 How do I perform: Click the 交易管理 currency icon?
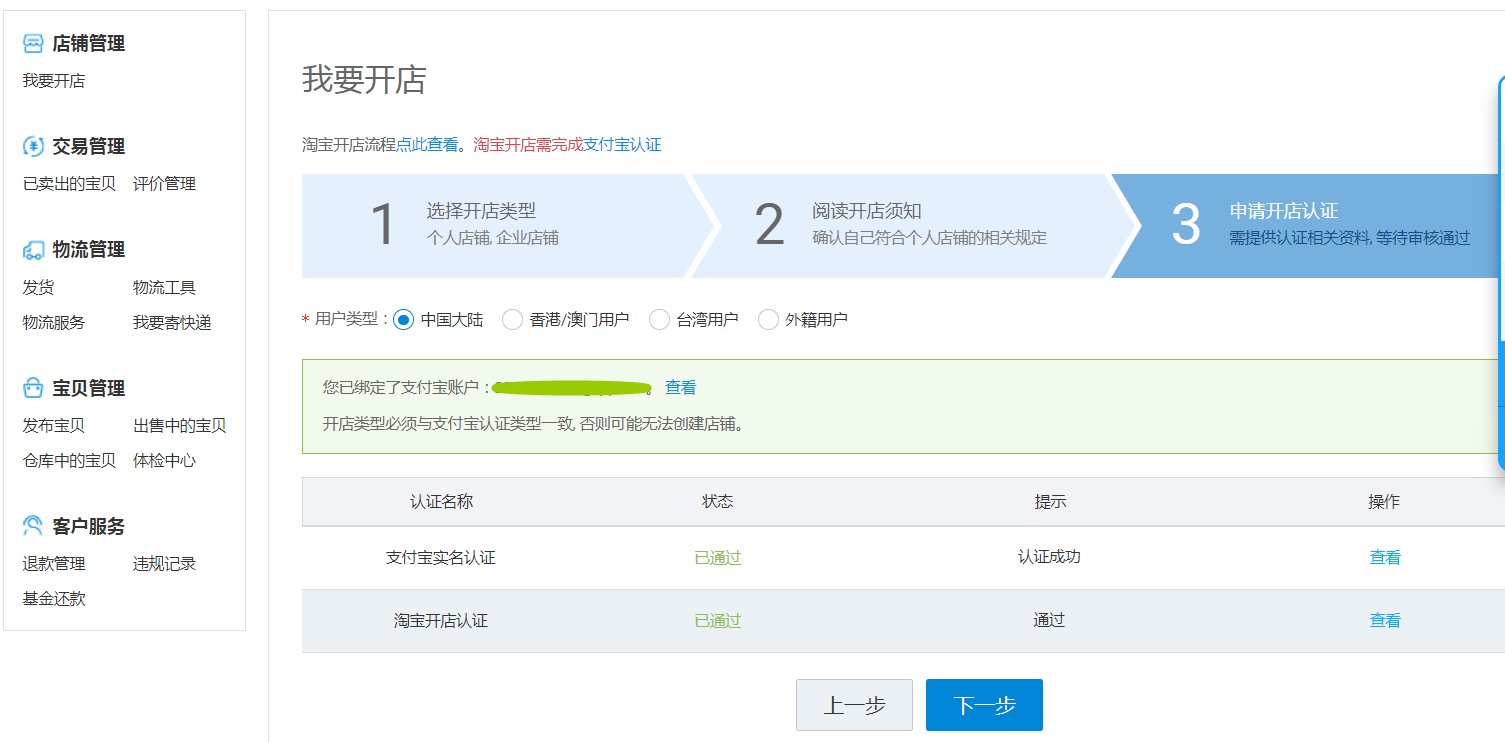32,145
